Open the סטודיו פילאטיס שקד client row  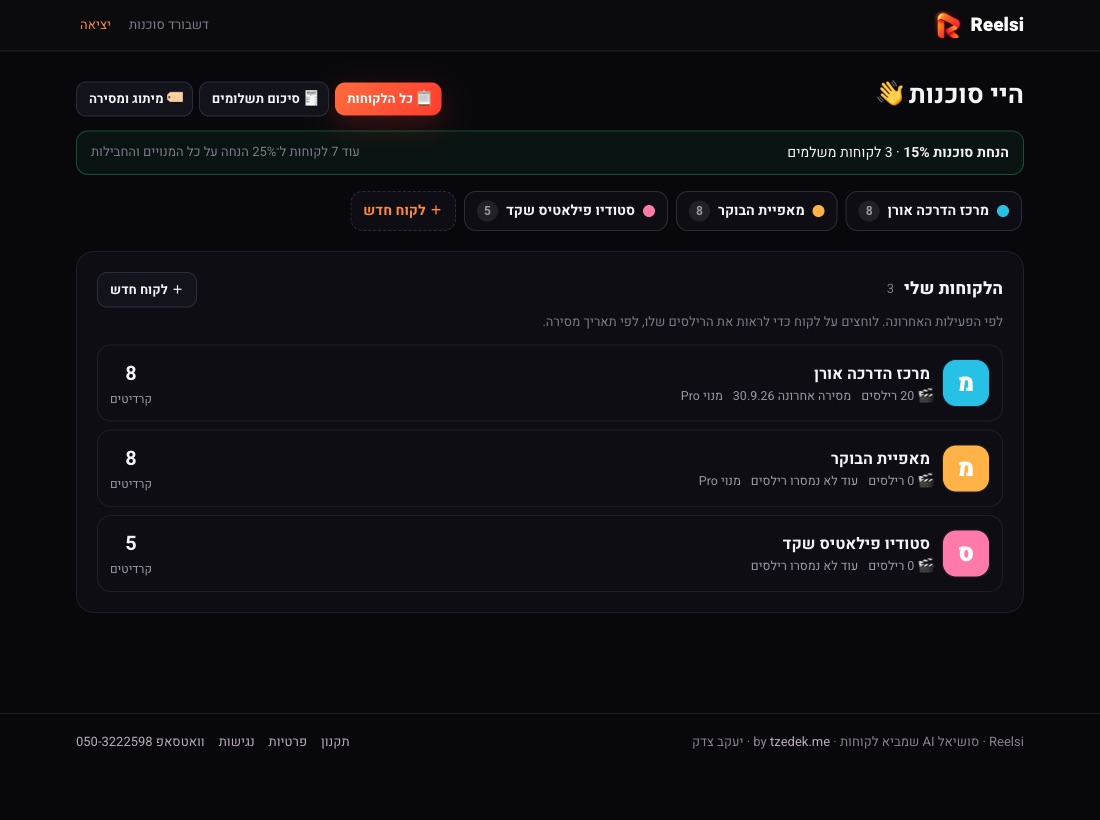click(549, 553)
